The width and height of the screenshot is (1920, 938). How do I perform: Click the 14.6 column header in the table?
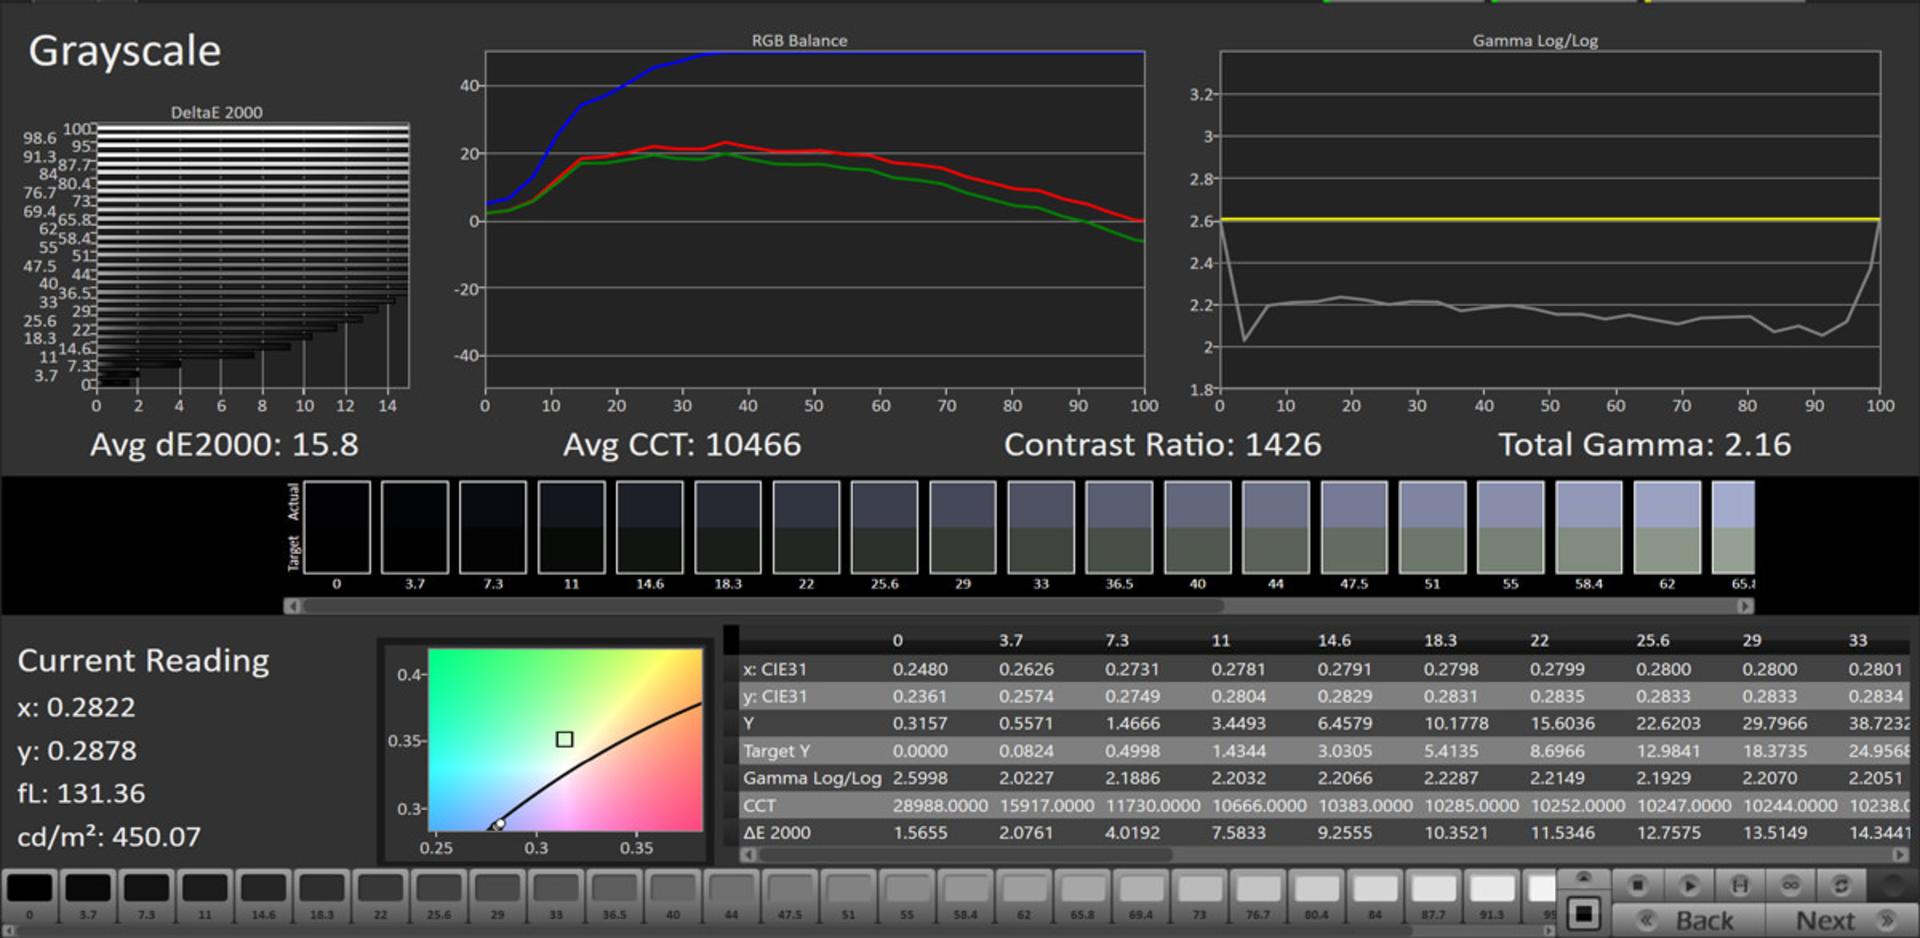click(1334, 641)
